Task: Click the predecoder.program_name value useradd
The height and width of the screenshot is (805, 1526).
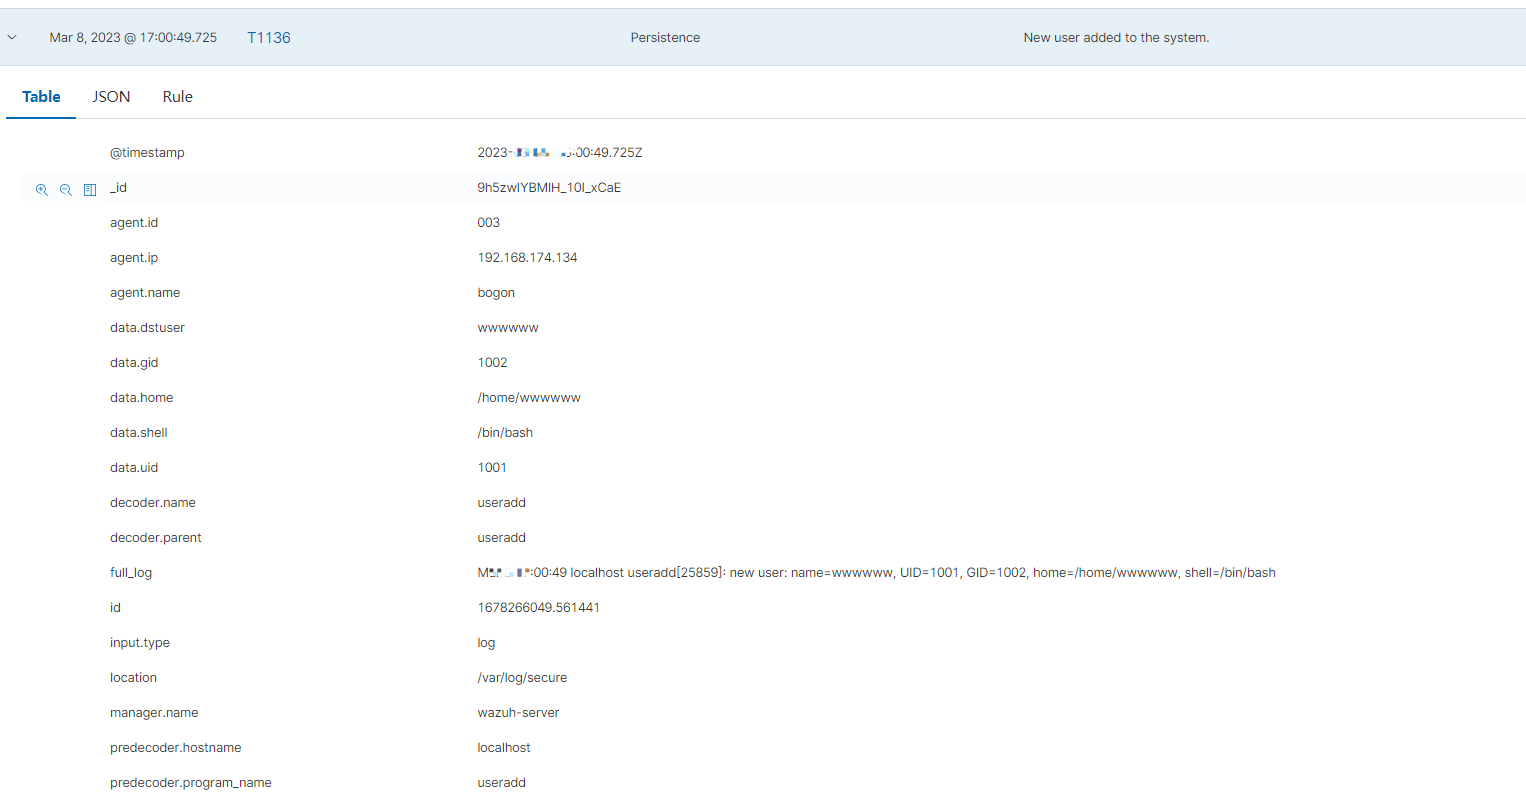Action: coord(501,783)
